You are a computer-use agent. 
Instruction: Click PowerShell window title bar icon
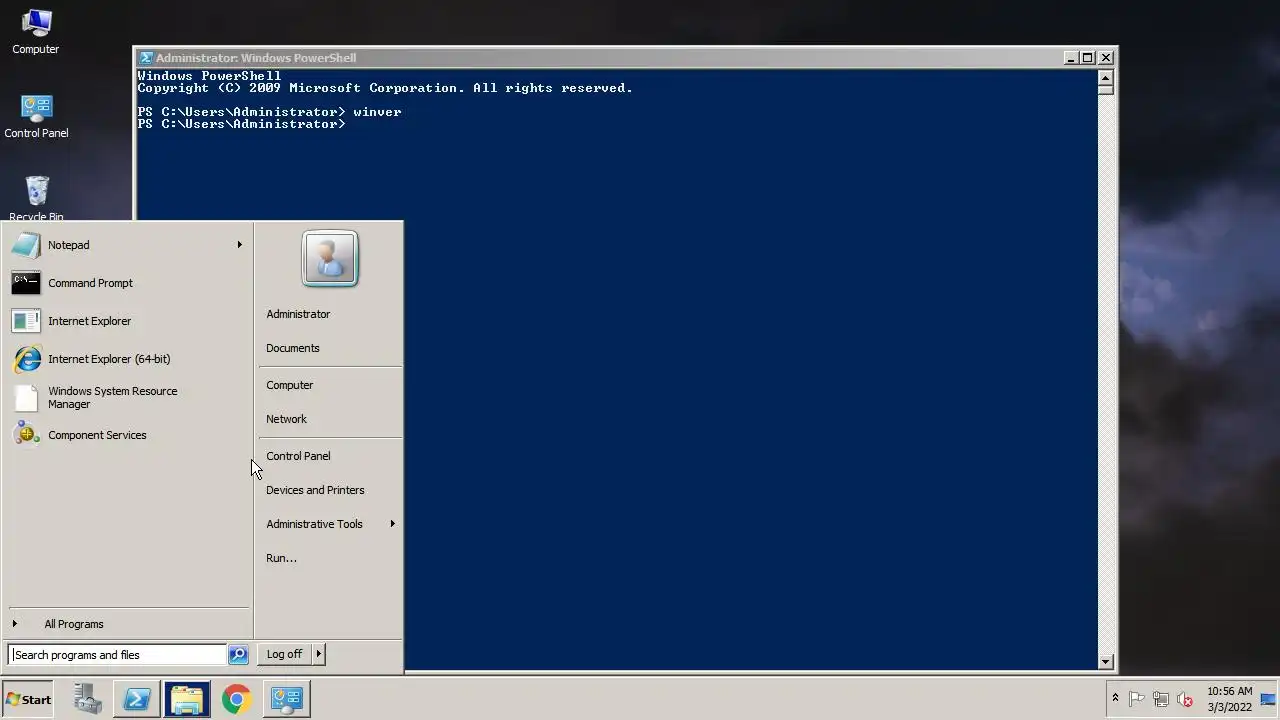[146, 58]
